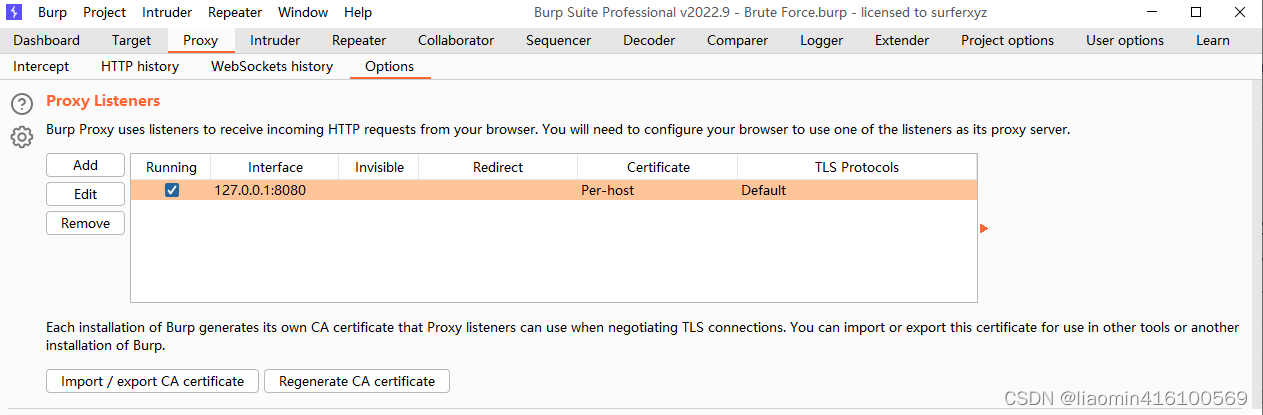
Task: Click the Edit listener button
Action: click(85, 194)
